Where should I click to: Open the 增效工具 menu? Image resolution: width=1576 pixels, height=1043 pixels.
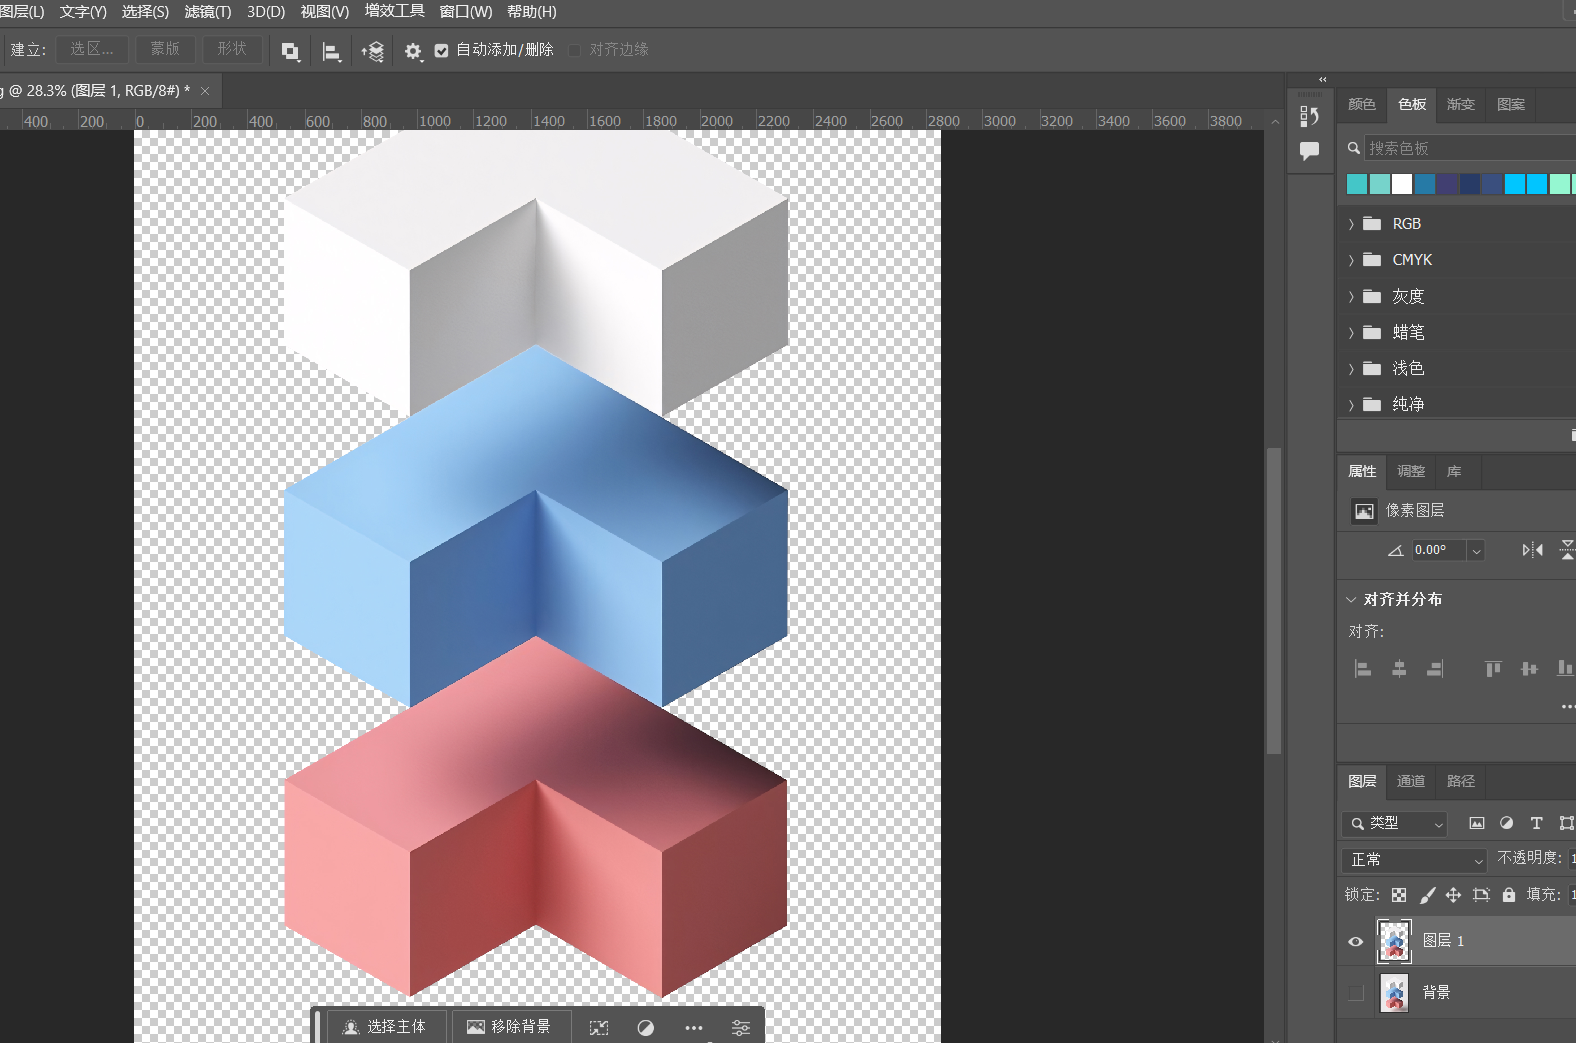click(x=394, y=12)
